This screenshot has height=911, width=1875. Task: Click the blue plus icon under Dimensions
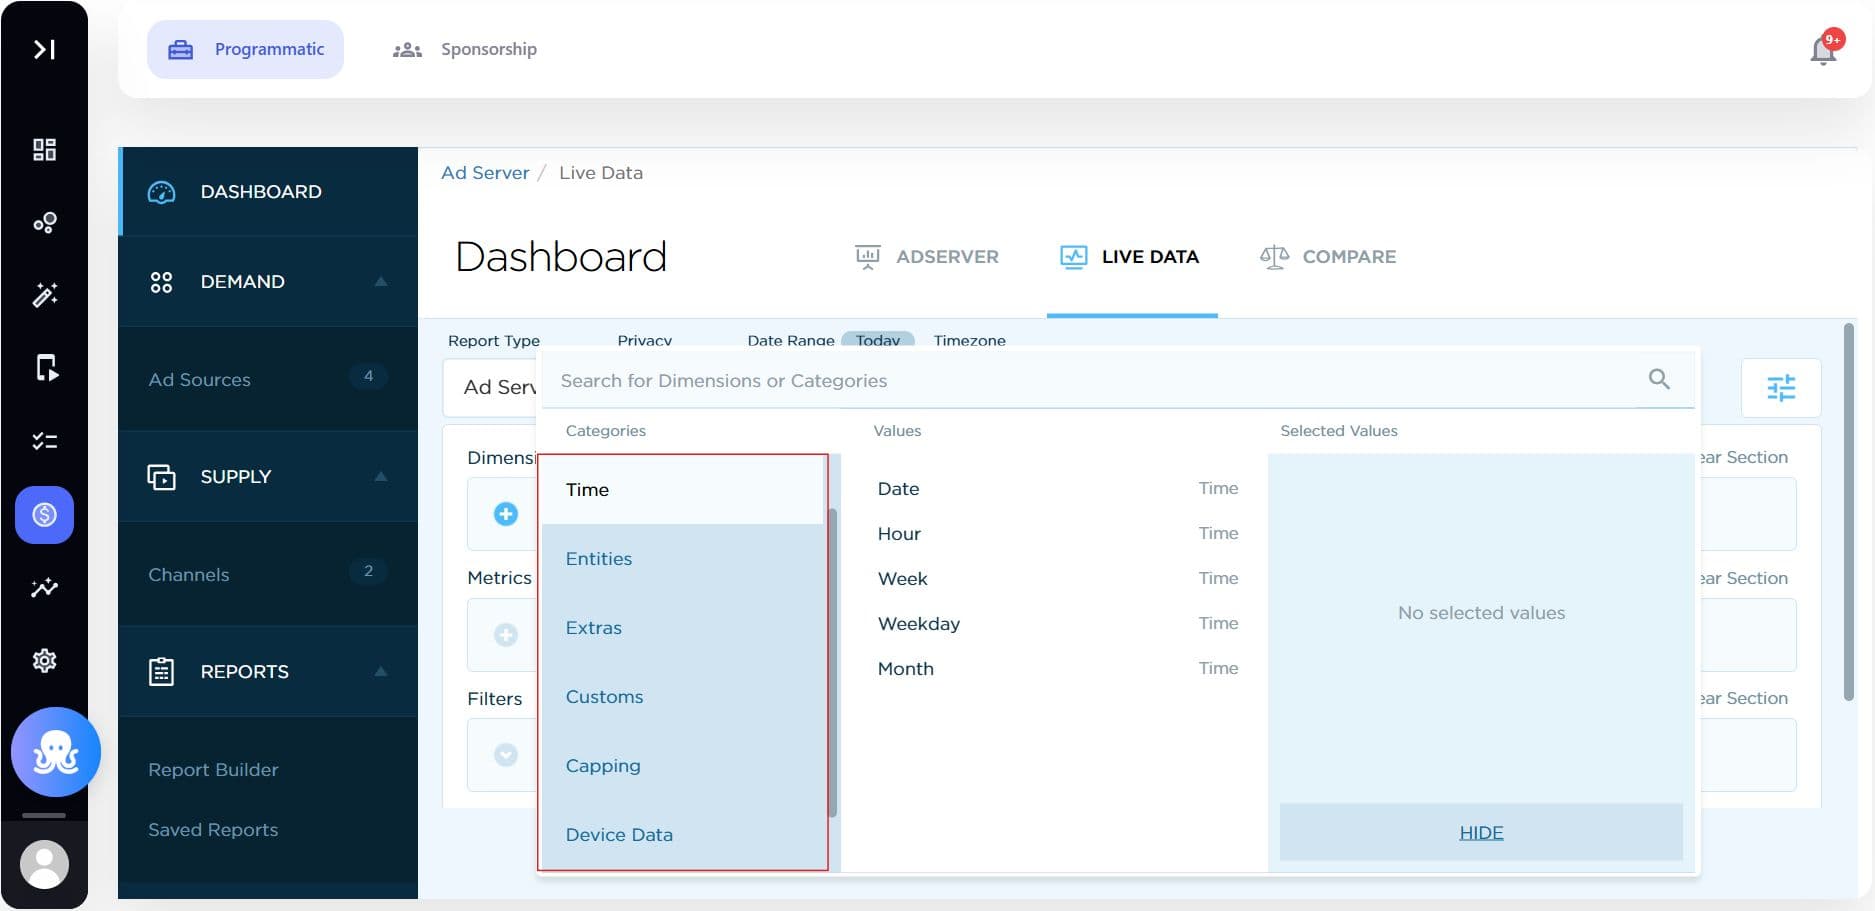tap(506, 514)
